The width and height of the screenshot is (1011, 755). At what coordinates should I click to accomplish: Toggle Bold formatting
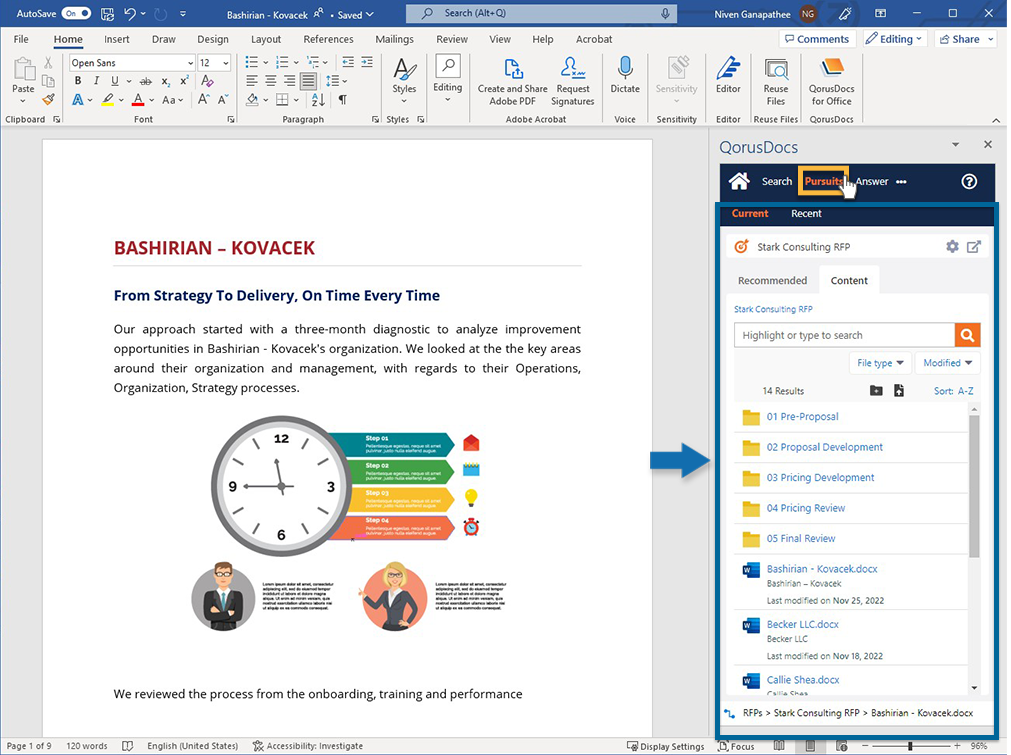(x=78, y=81)
